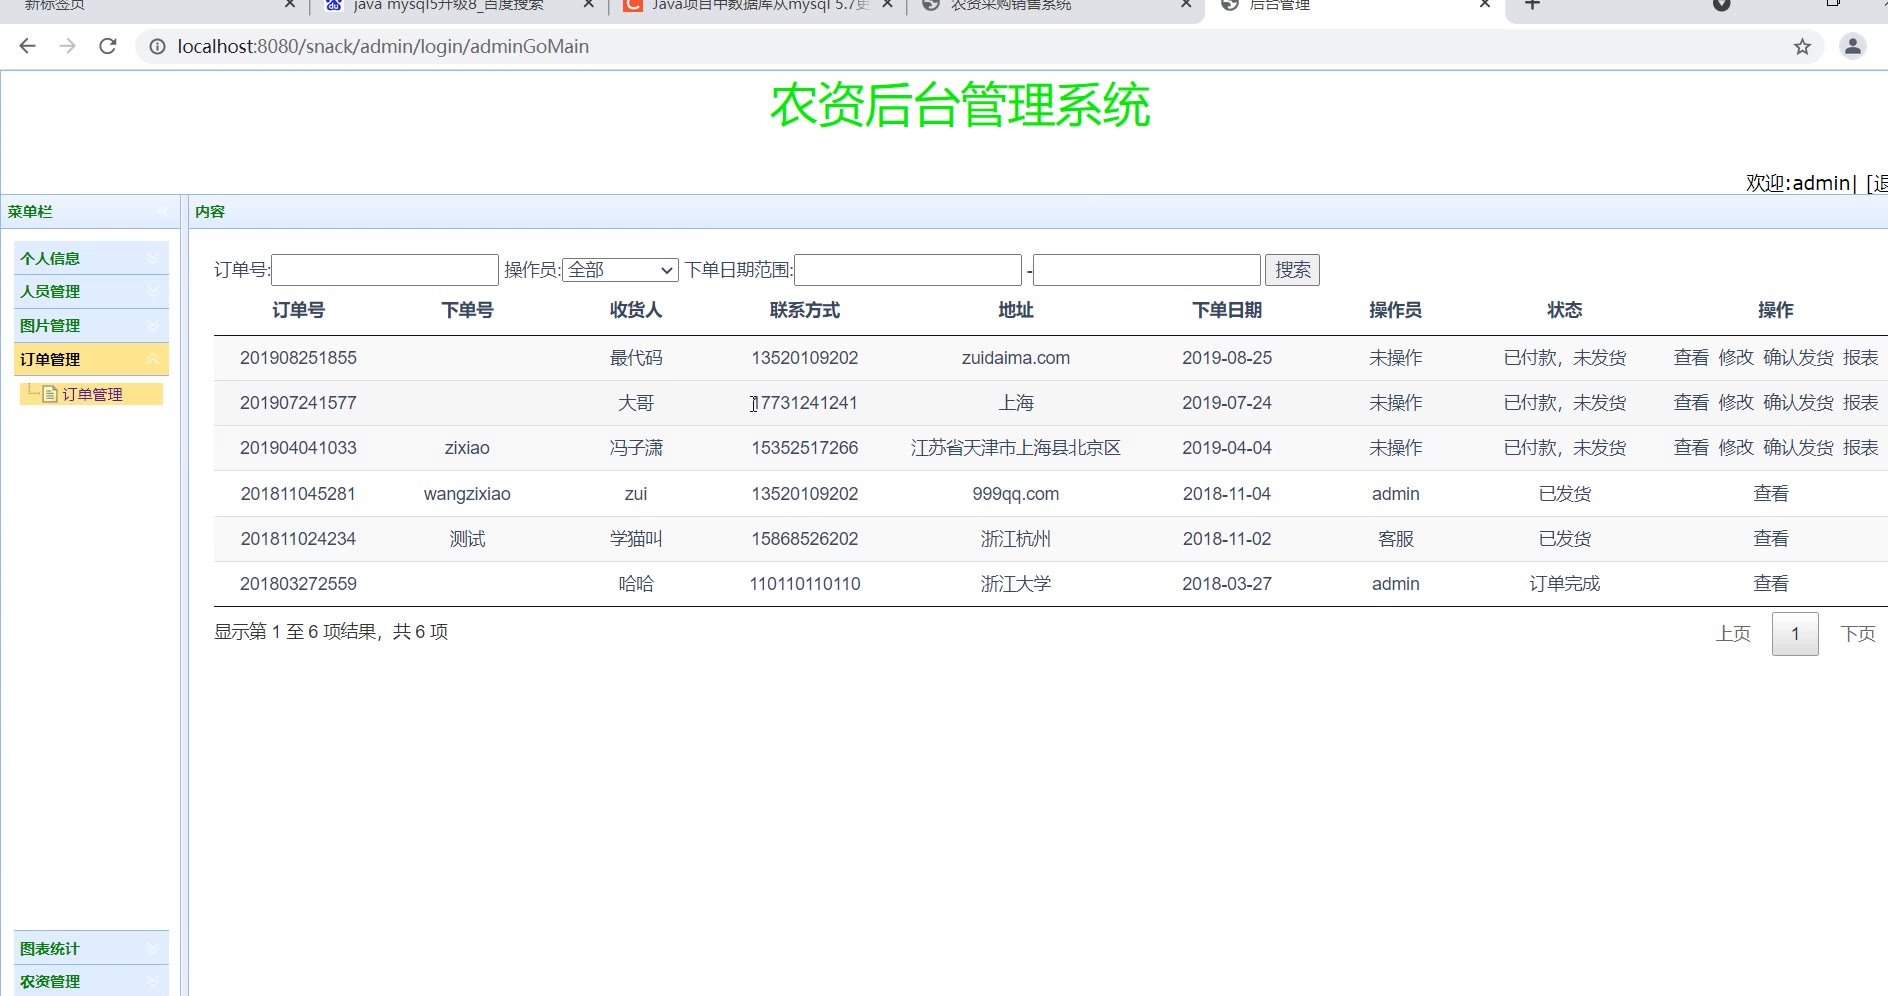Expand the 人员管理 menu section
The height and width of the screenshot is (996, 1888).
click(x=90, y=291)
